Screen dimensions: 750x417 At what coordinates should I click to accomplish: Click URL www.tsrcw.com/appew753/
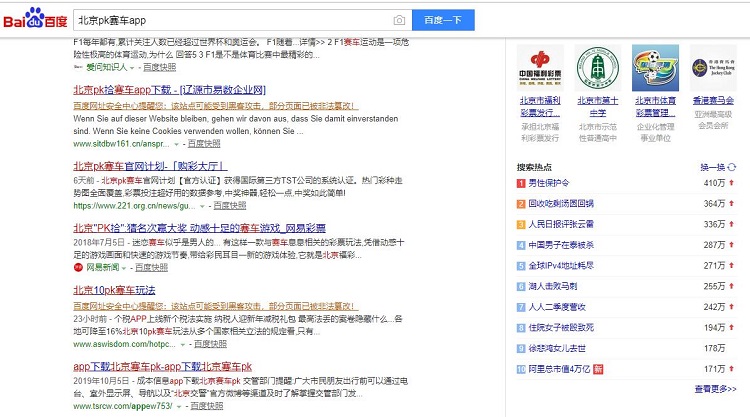tap(122, 406)
